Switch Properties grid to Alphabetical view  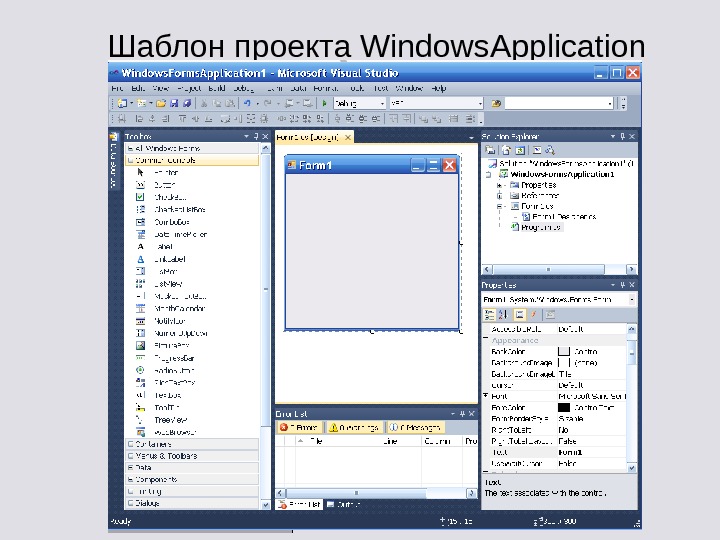coord(503,315)
